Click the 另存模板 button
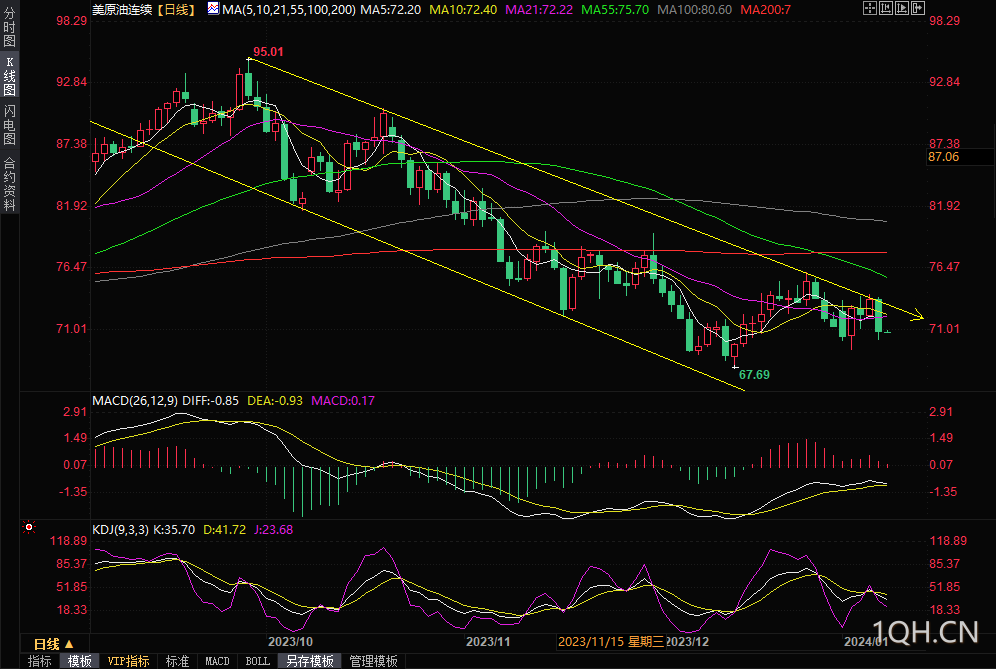 pyautogui.click(x=310, y=661)
